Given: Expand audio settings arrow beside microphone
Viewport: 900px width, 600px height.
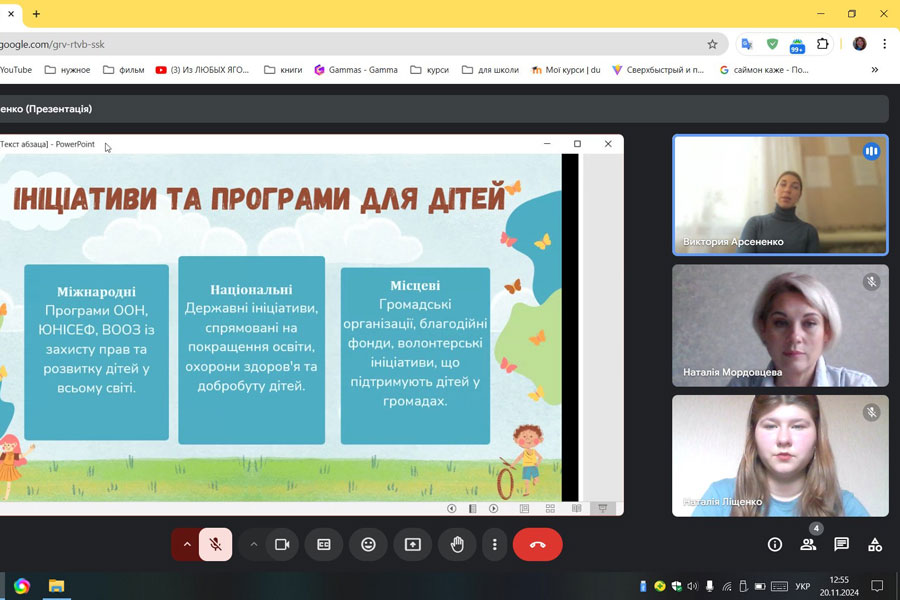Looking at the screenshot, I should click(186, 544).
